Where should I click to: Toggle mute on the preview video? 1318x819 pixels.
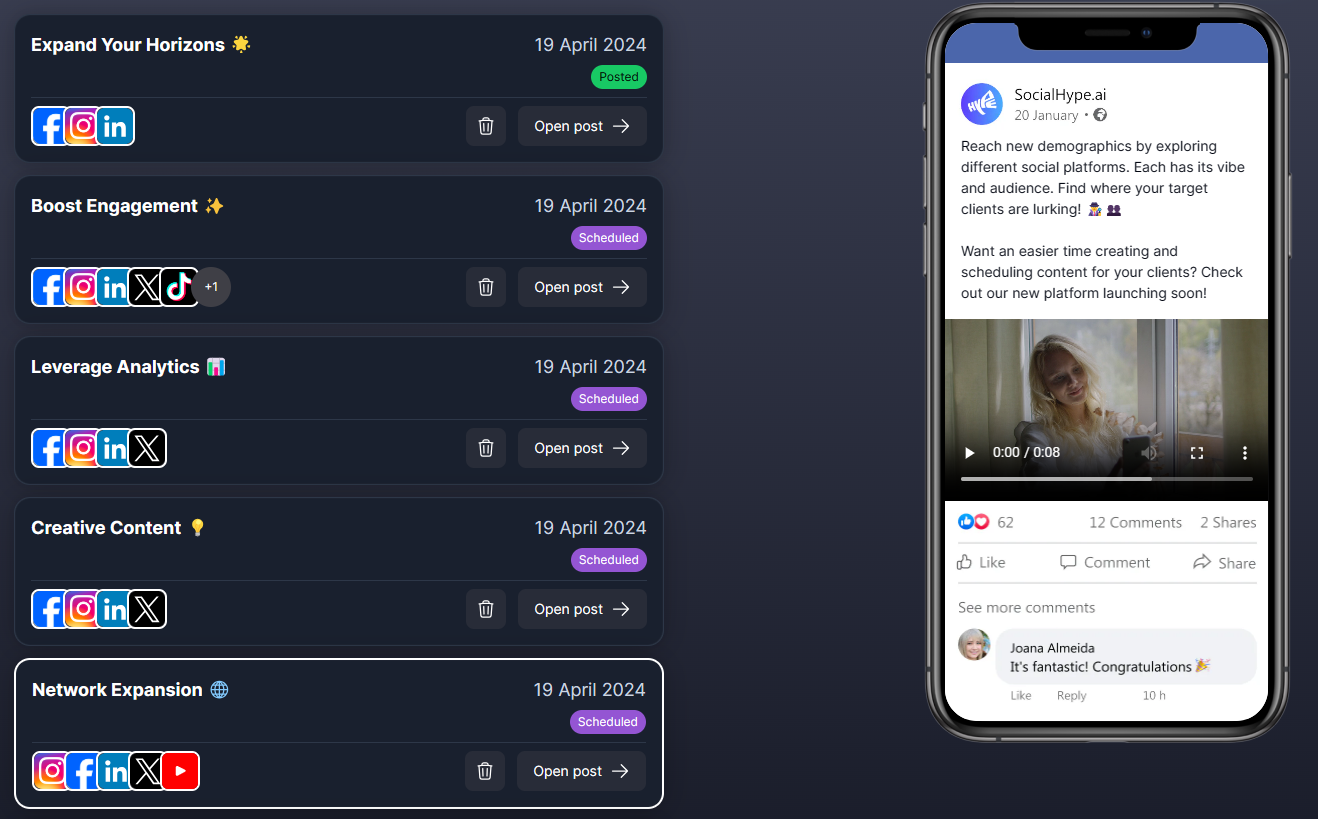coord(1149,453)
